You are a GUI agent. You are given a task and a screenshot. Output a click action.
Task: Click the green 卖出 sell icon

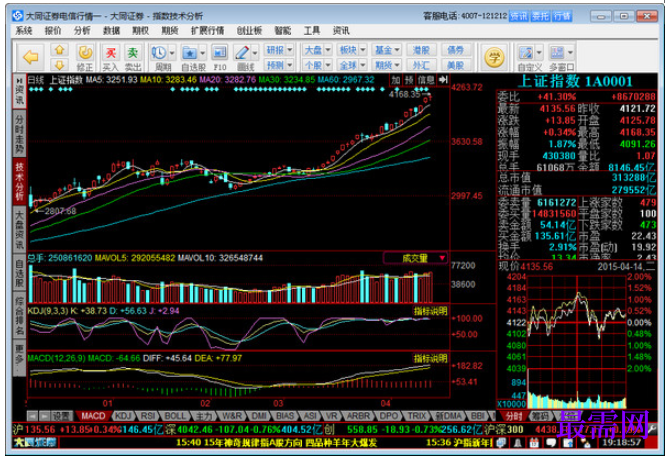point(133,53)
